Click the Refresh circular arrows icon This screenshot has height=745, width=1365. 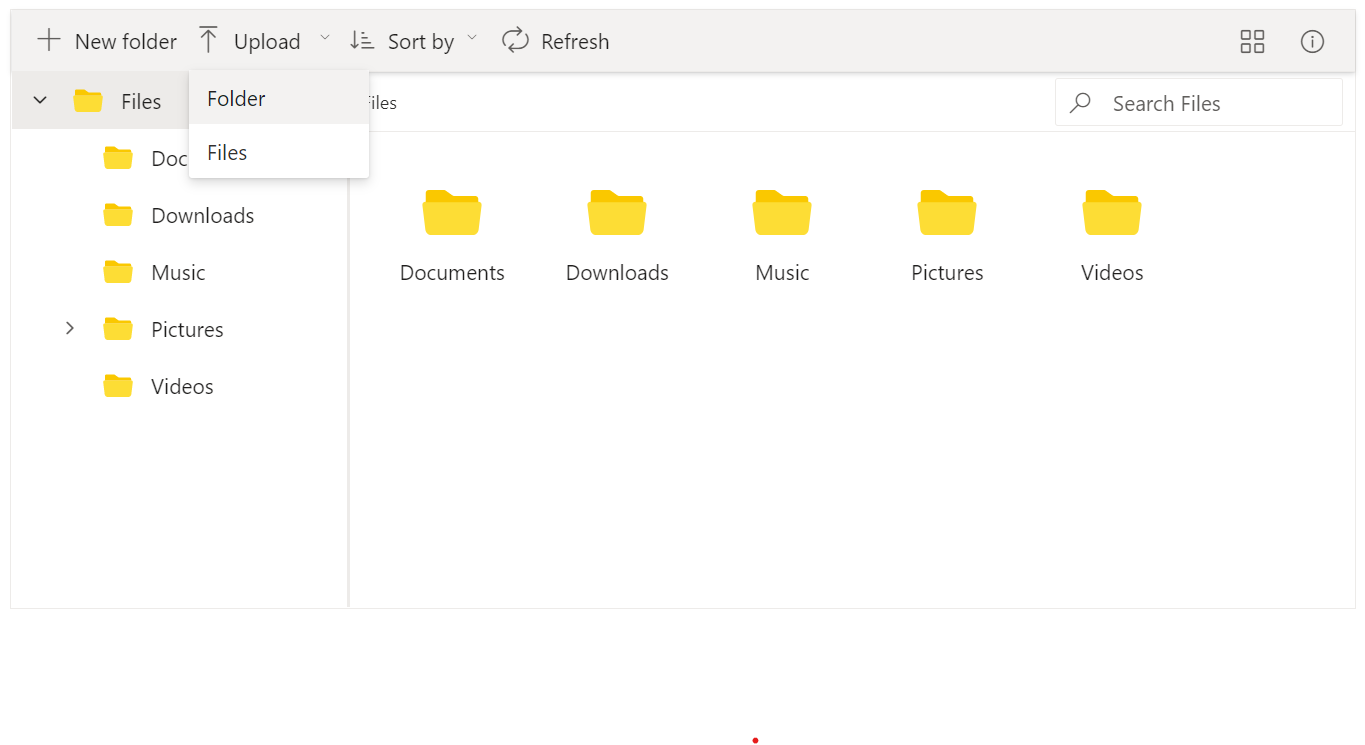coord(515,41)
